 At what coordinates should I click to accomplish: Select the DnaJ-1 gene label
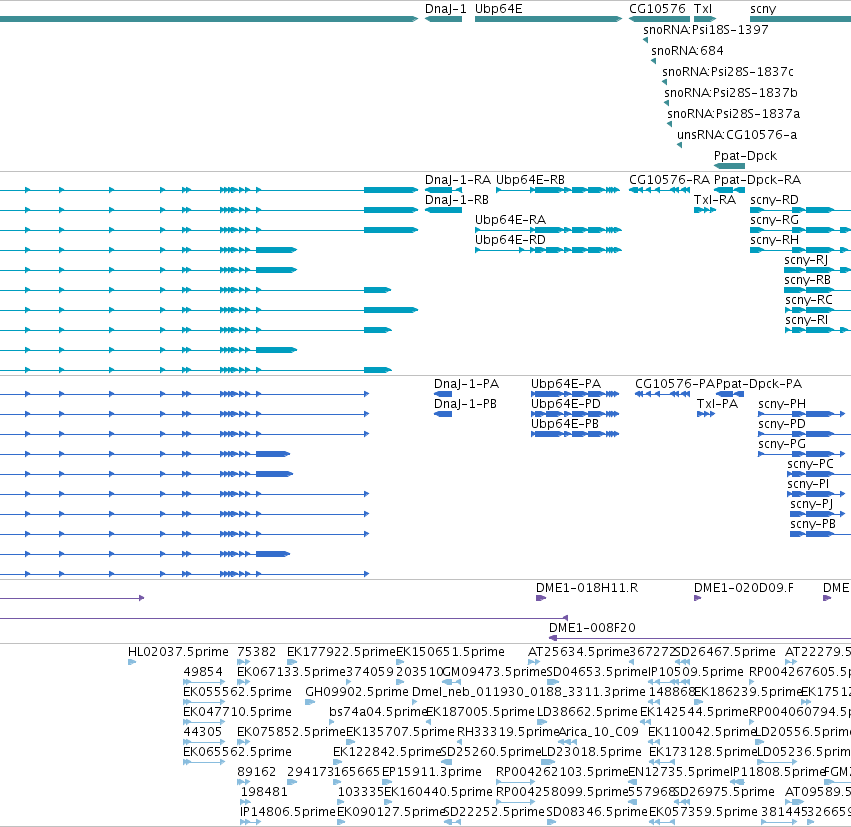pos(445,9)
